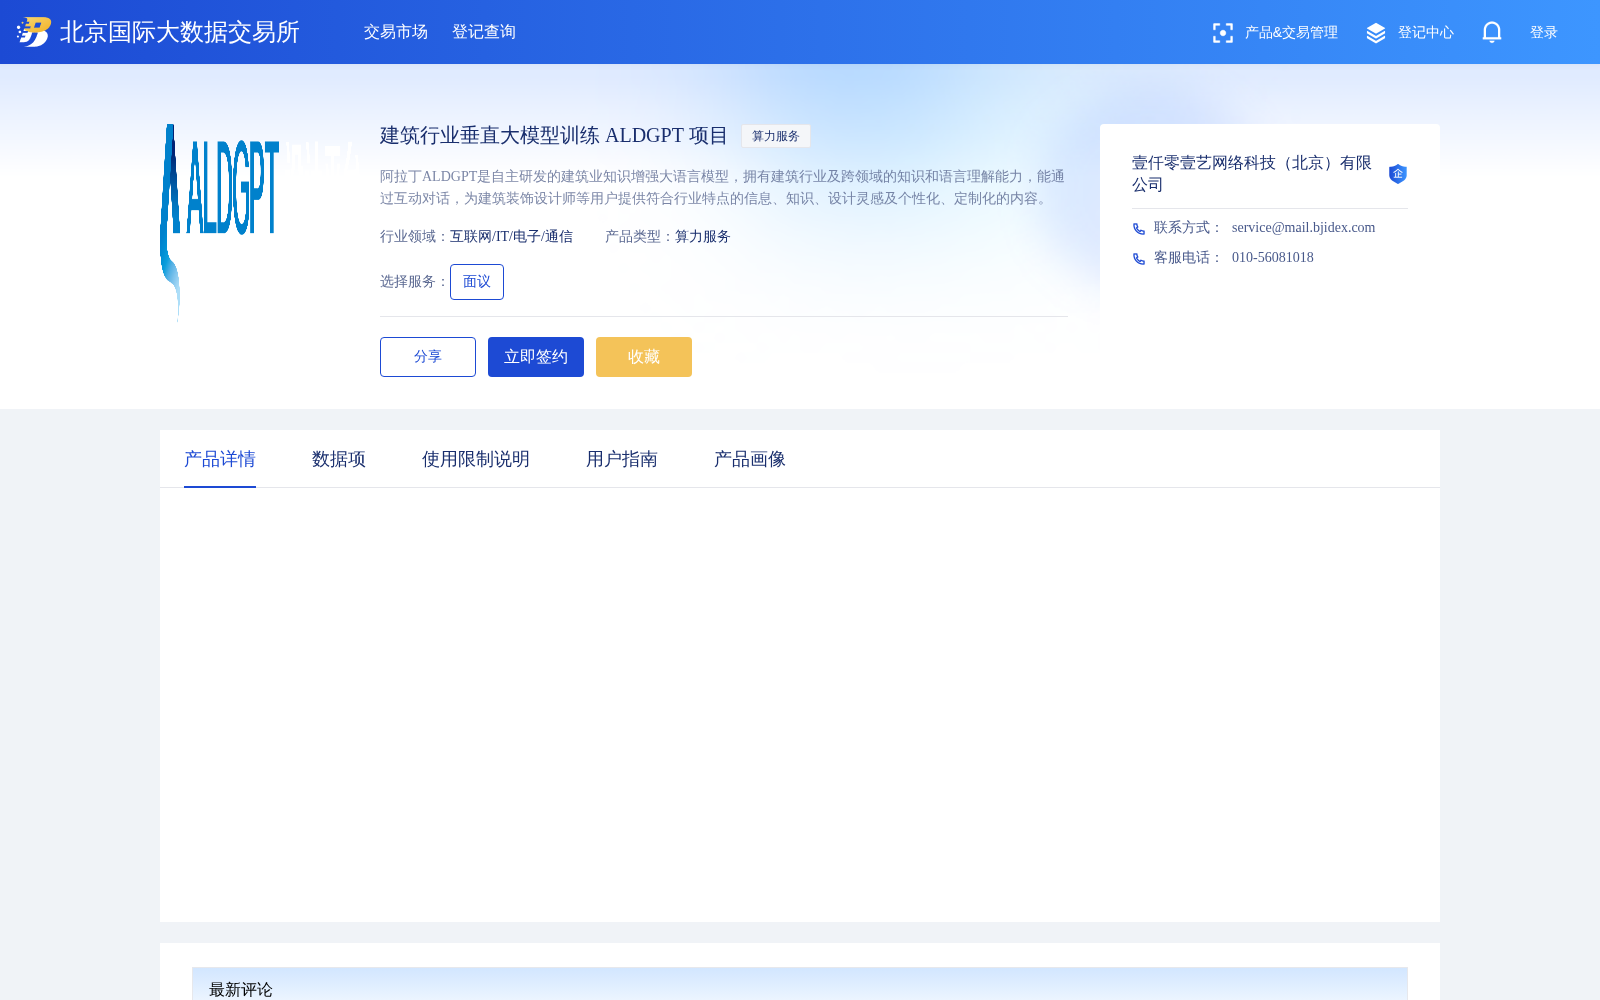Click the enterprise verified shield badge
Screen dimensions: 1600x1000
click(1398, 174)
